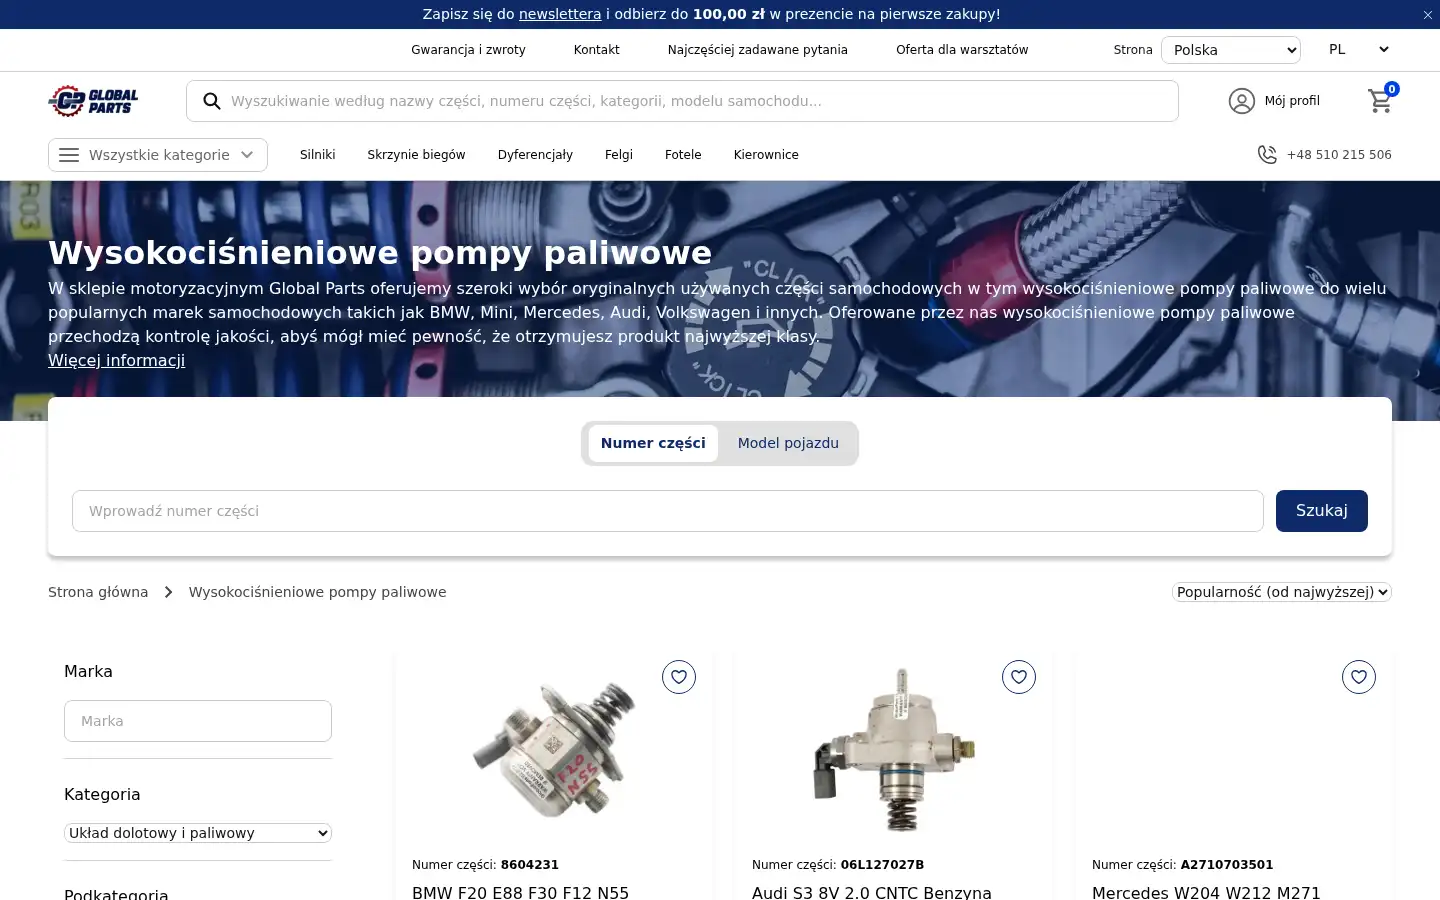Open Kategoria dropdown Układ dolotowy i paliwowy

pos(198,833)
